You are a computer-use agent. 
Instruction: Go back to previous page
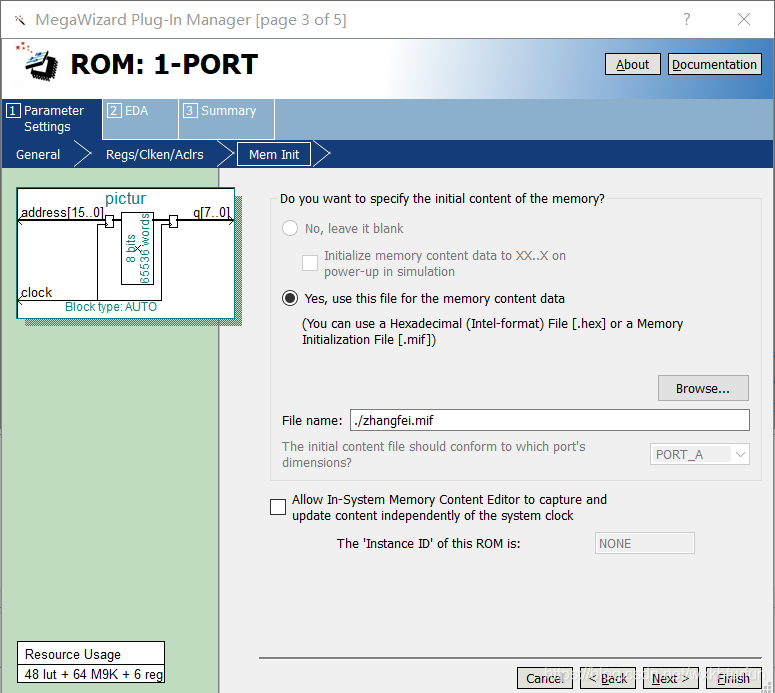click(608, 678)
